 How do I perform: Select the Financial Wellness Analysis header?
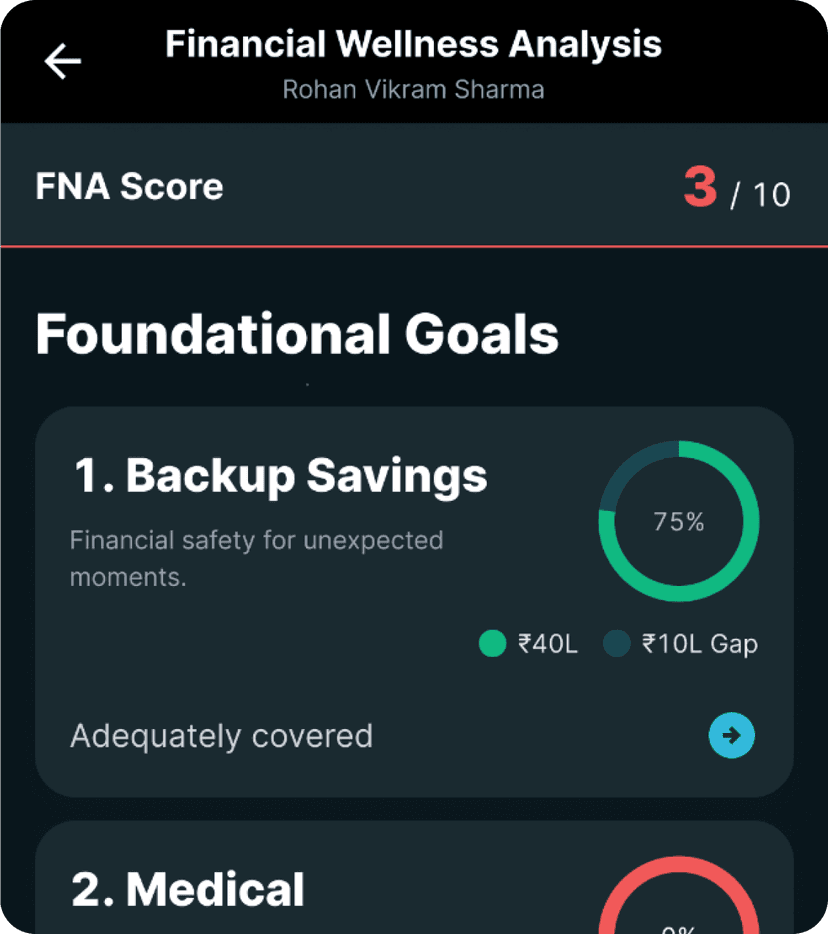[413, 44]
